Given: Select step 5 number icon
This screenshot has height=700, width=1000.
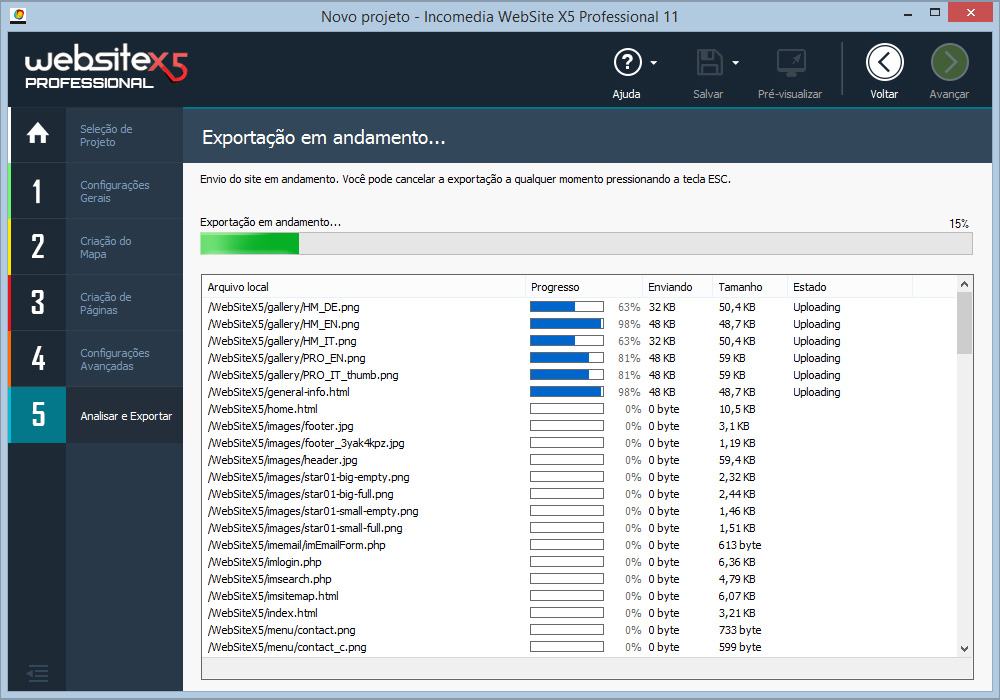Looking at the screenshot, I should point(38,414).
